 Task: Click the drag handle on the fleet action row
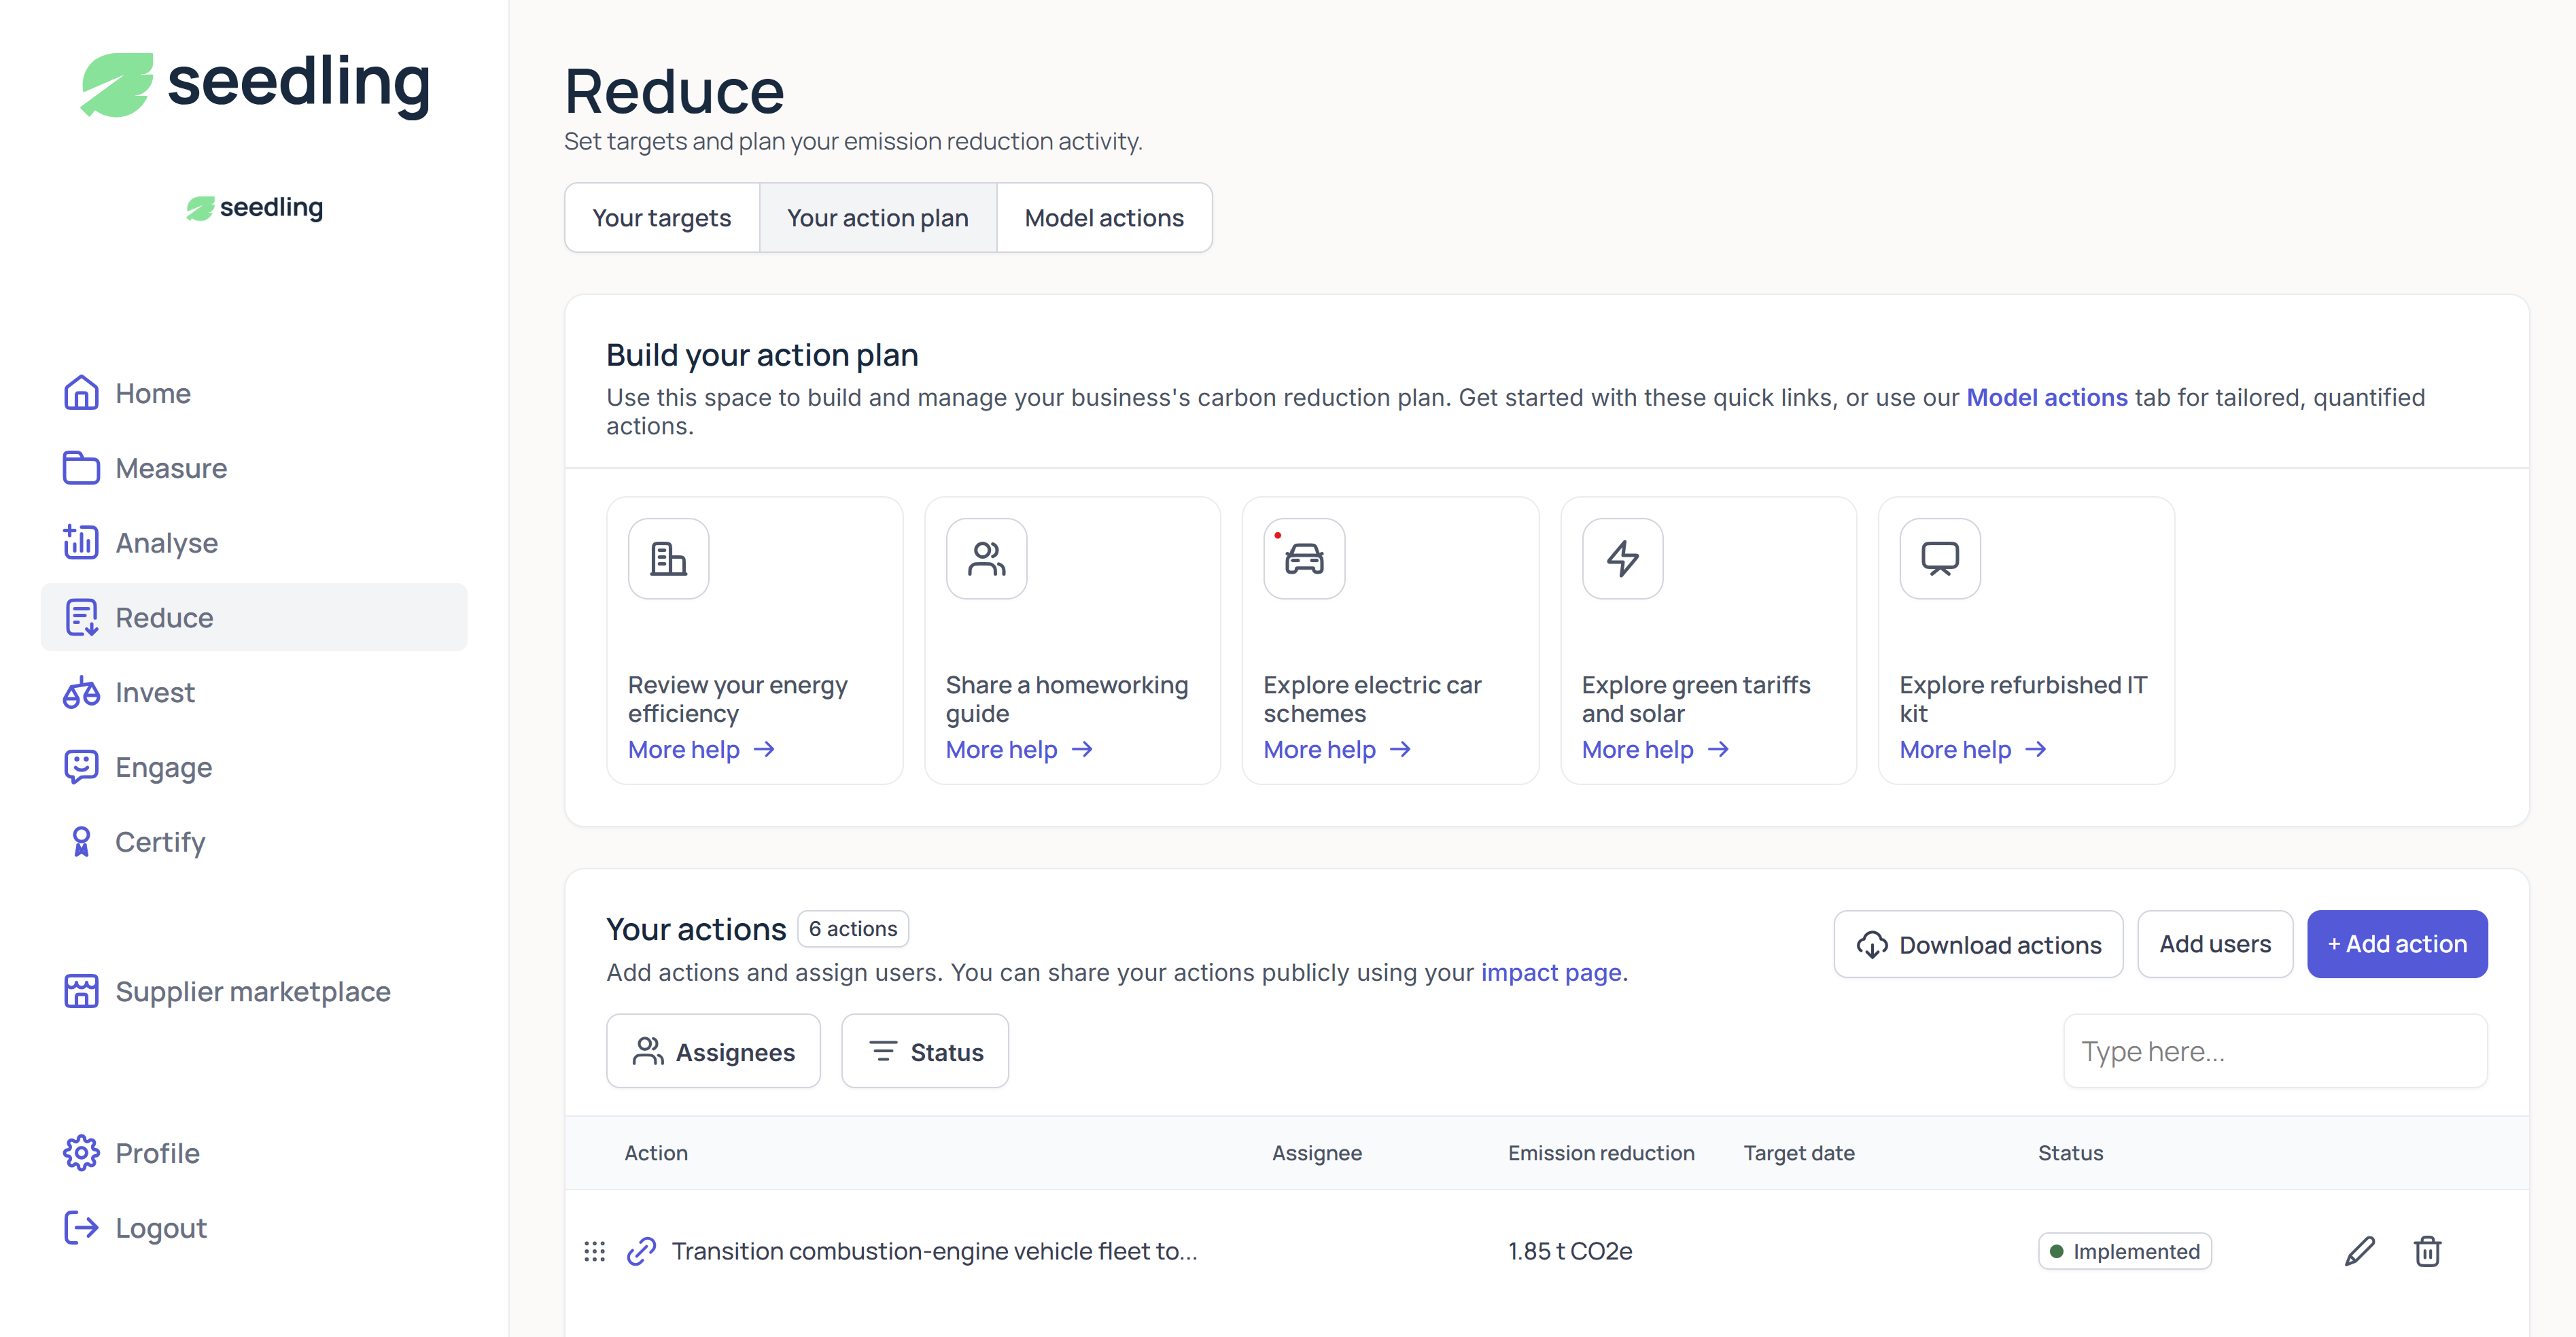(594, 1251)
